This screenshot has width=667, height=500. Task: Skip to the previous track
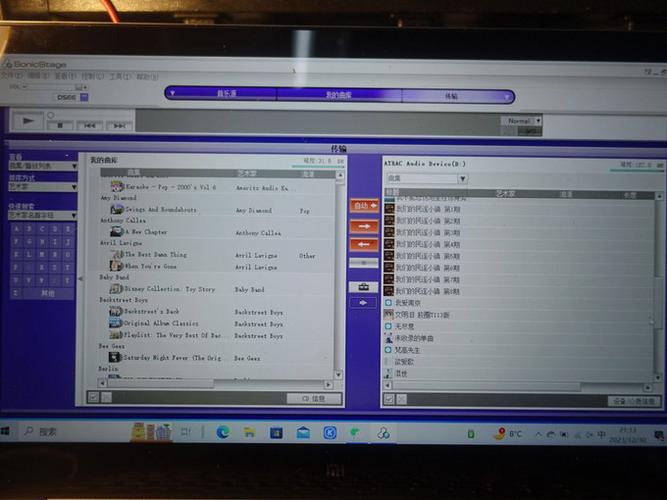point(89,126)
